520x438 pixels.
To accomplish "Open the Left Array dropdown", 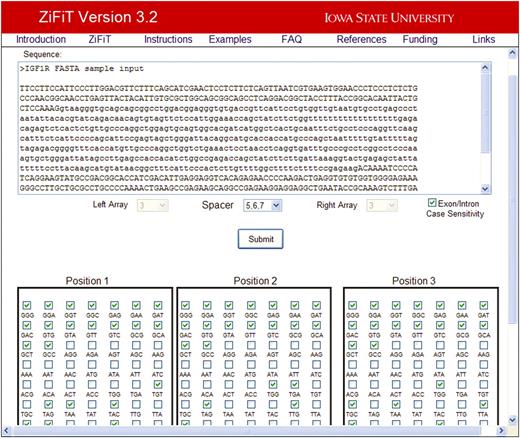I will (153, 205).
